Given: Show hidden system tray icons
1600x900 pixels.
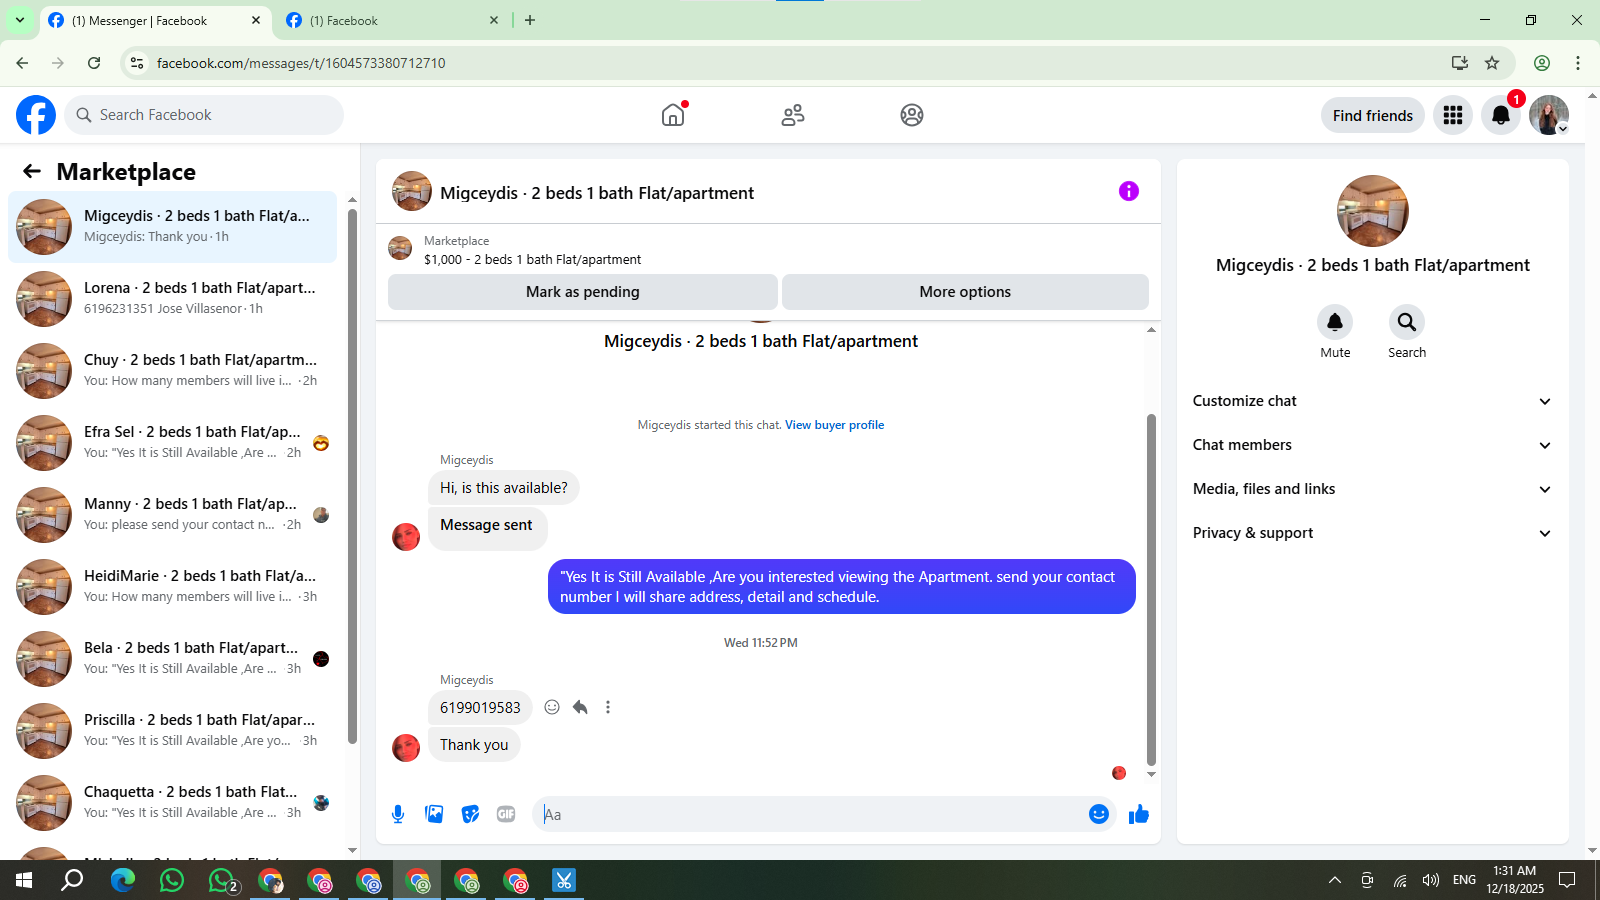Looking at the screenshot, I should (1335, 880).
